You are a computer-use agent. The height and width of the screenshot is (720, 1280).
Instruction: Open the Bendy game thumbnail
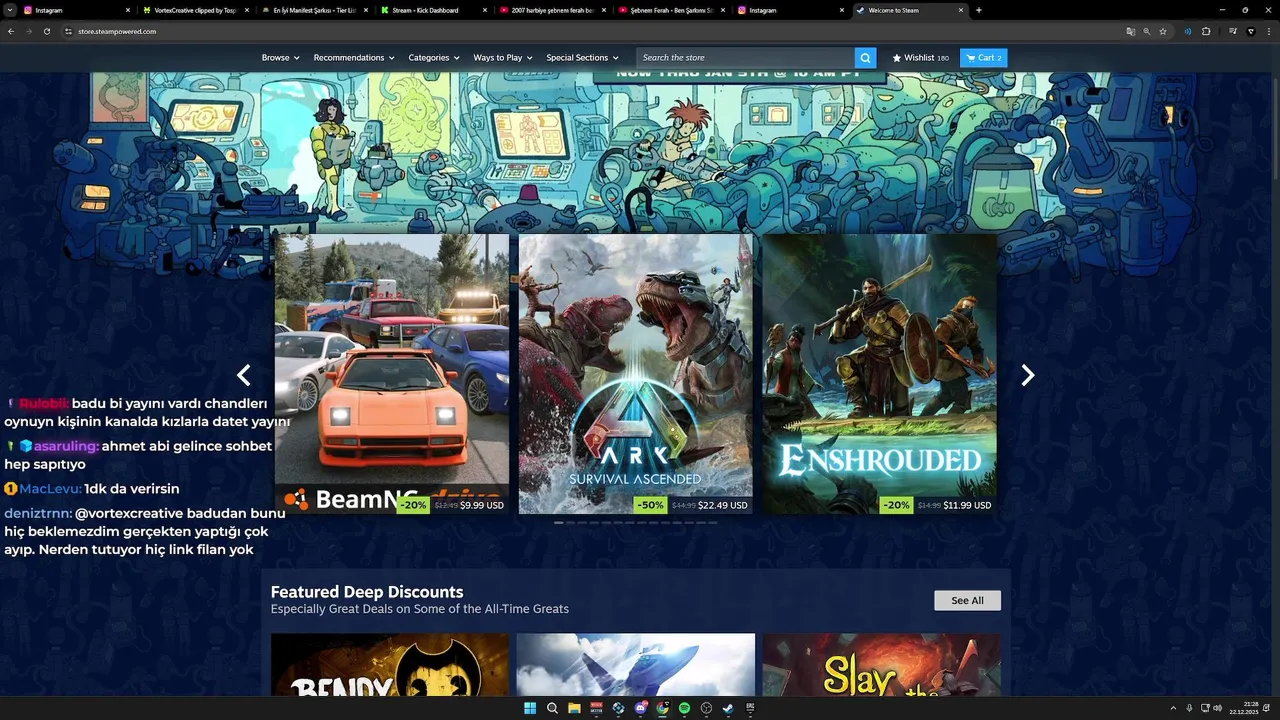coord(390,665)
